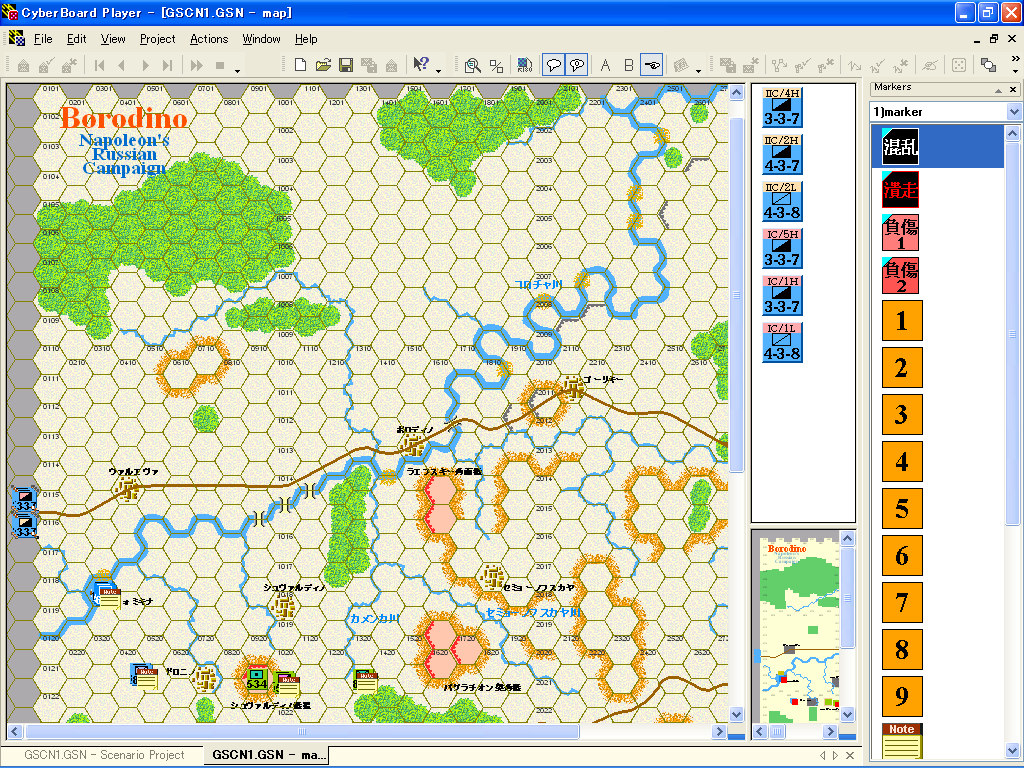Click the green 534 unit on the map

257,679
